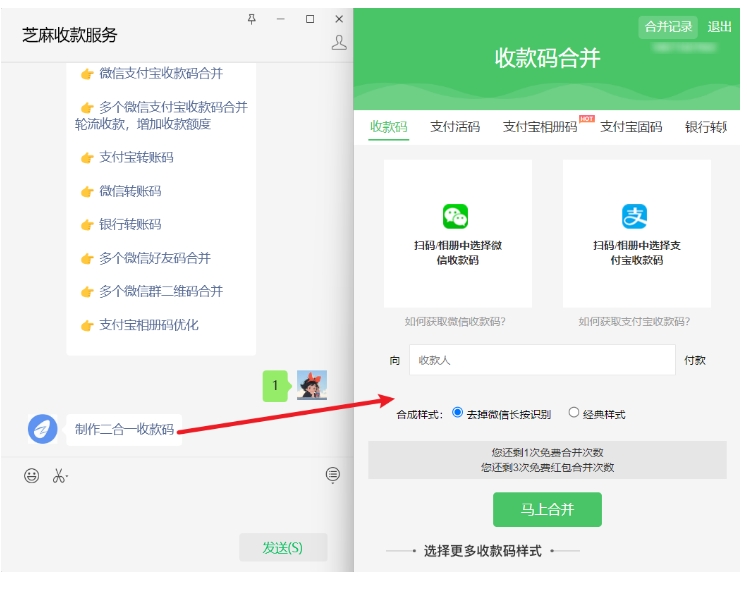Click the 扫码/相册中选择微信收款码 upload card
The image size is (747, 599).
(457, 234)
